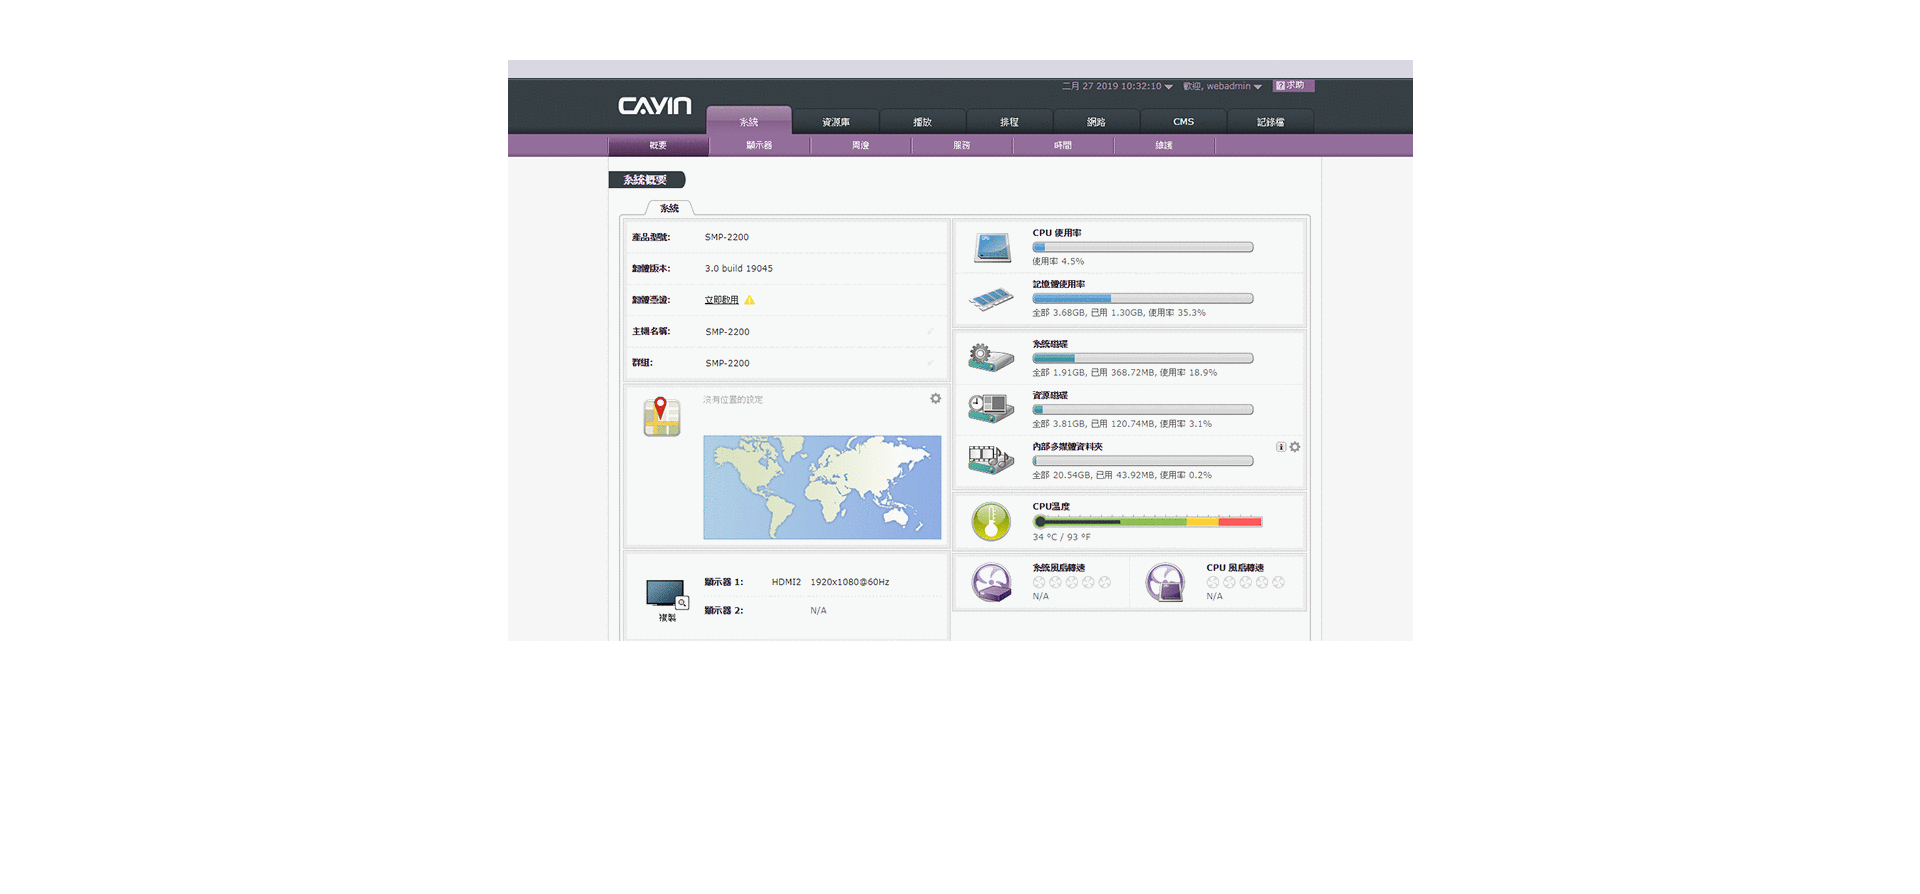Click the 記憶體使用率 RAM module icon

click(991, 298)
